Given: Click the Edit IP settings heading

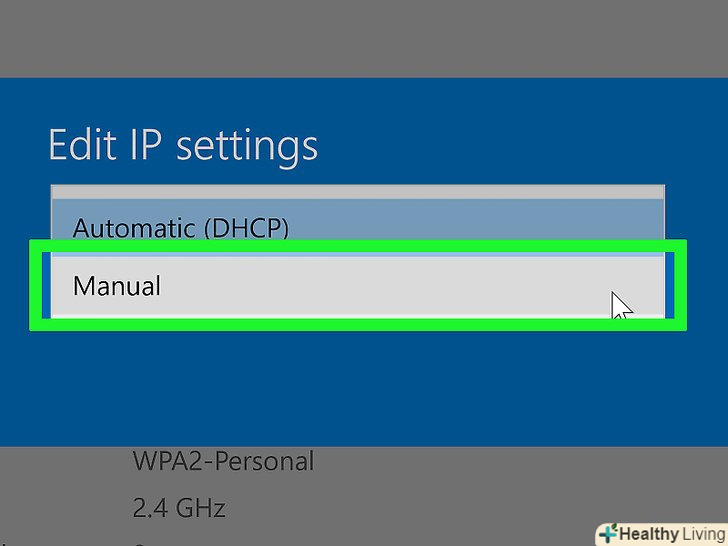Looking at the screenshot, I should (x=183, y=146).
